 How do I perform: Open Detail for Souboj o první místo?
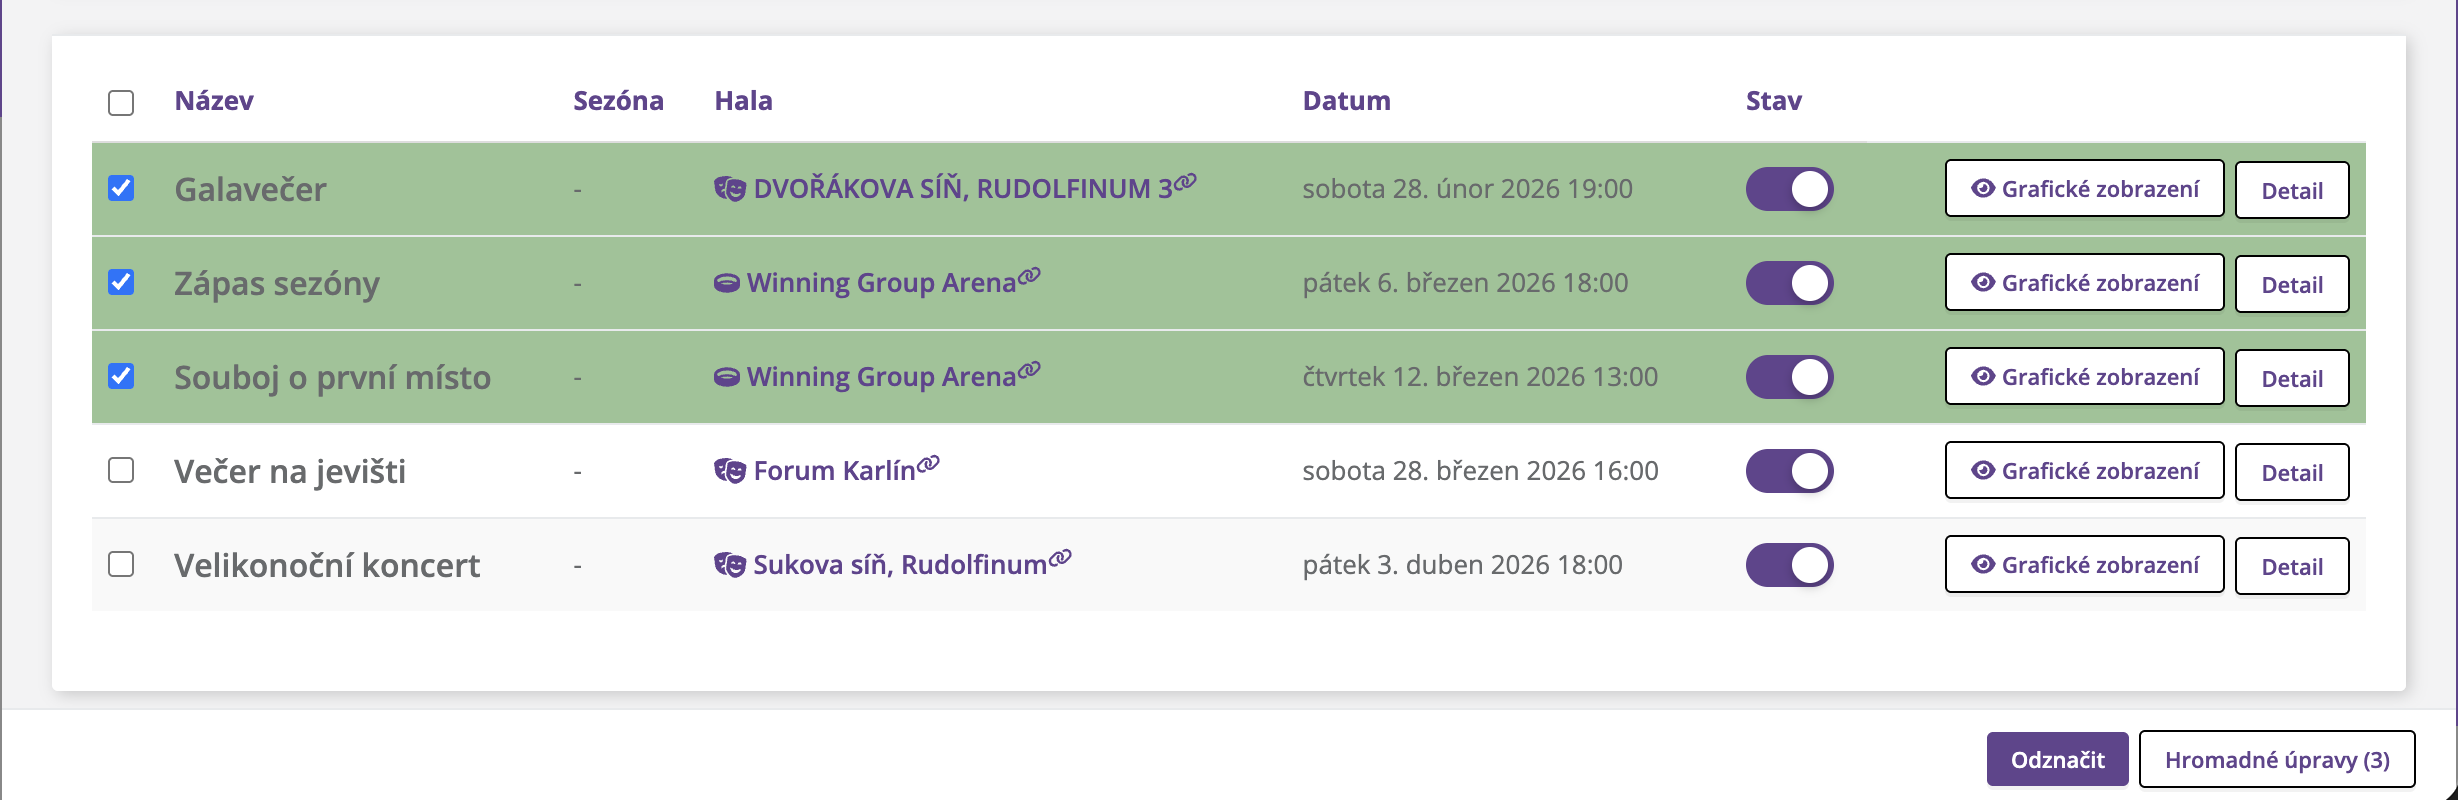coord(2291,379)
